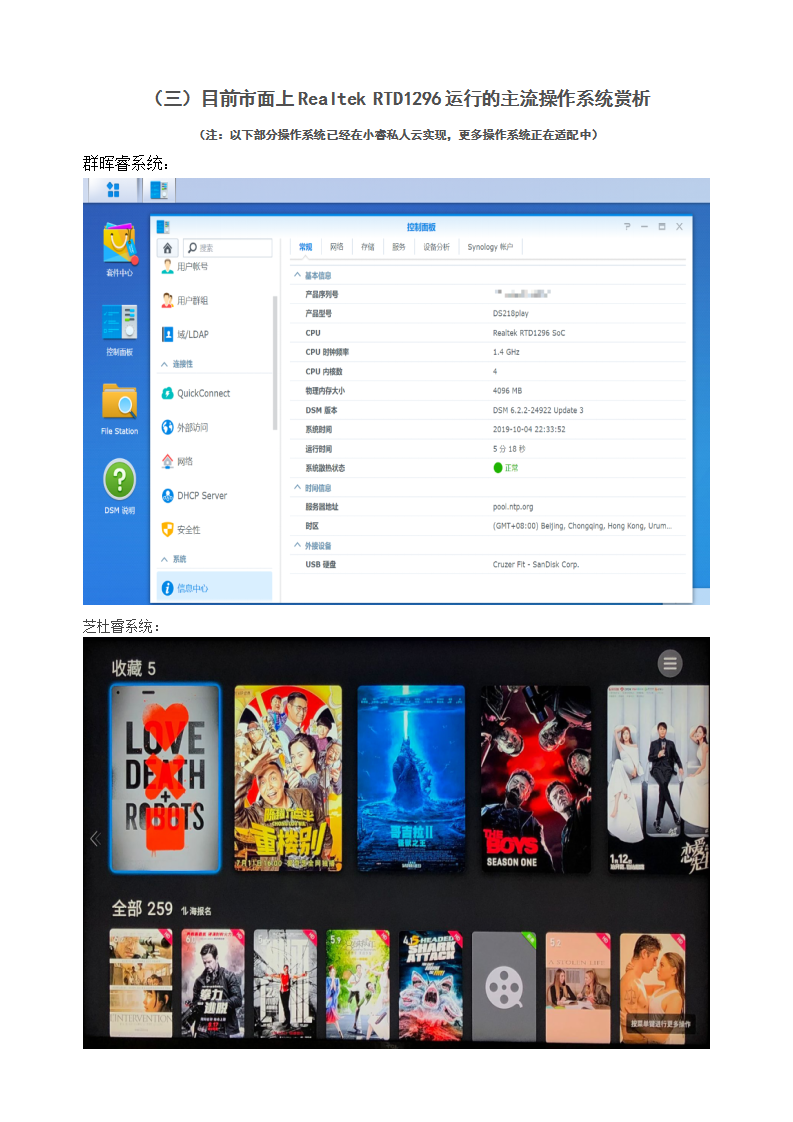Viewport: 793px width, 1122px height.
Task: Select the 5 Headed Shark Attack thumbnail
Action: [x=431, y=985]
